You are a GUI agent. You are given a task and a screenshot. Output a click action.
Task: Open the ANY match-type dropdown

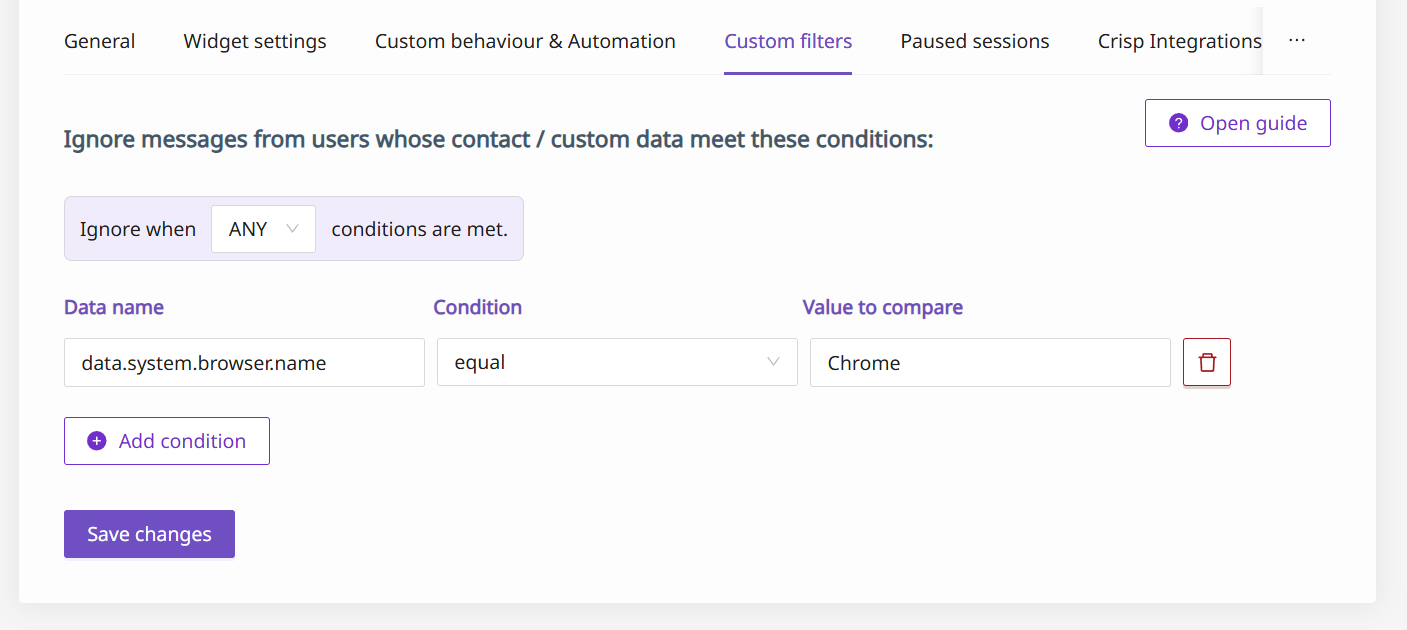[263, 229]
